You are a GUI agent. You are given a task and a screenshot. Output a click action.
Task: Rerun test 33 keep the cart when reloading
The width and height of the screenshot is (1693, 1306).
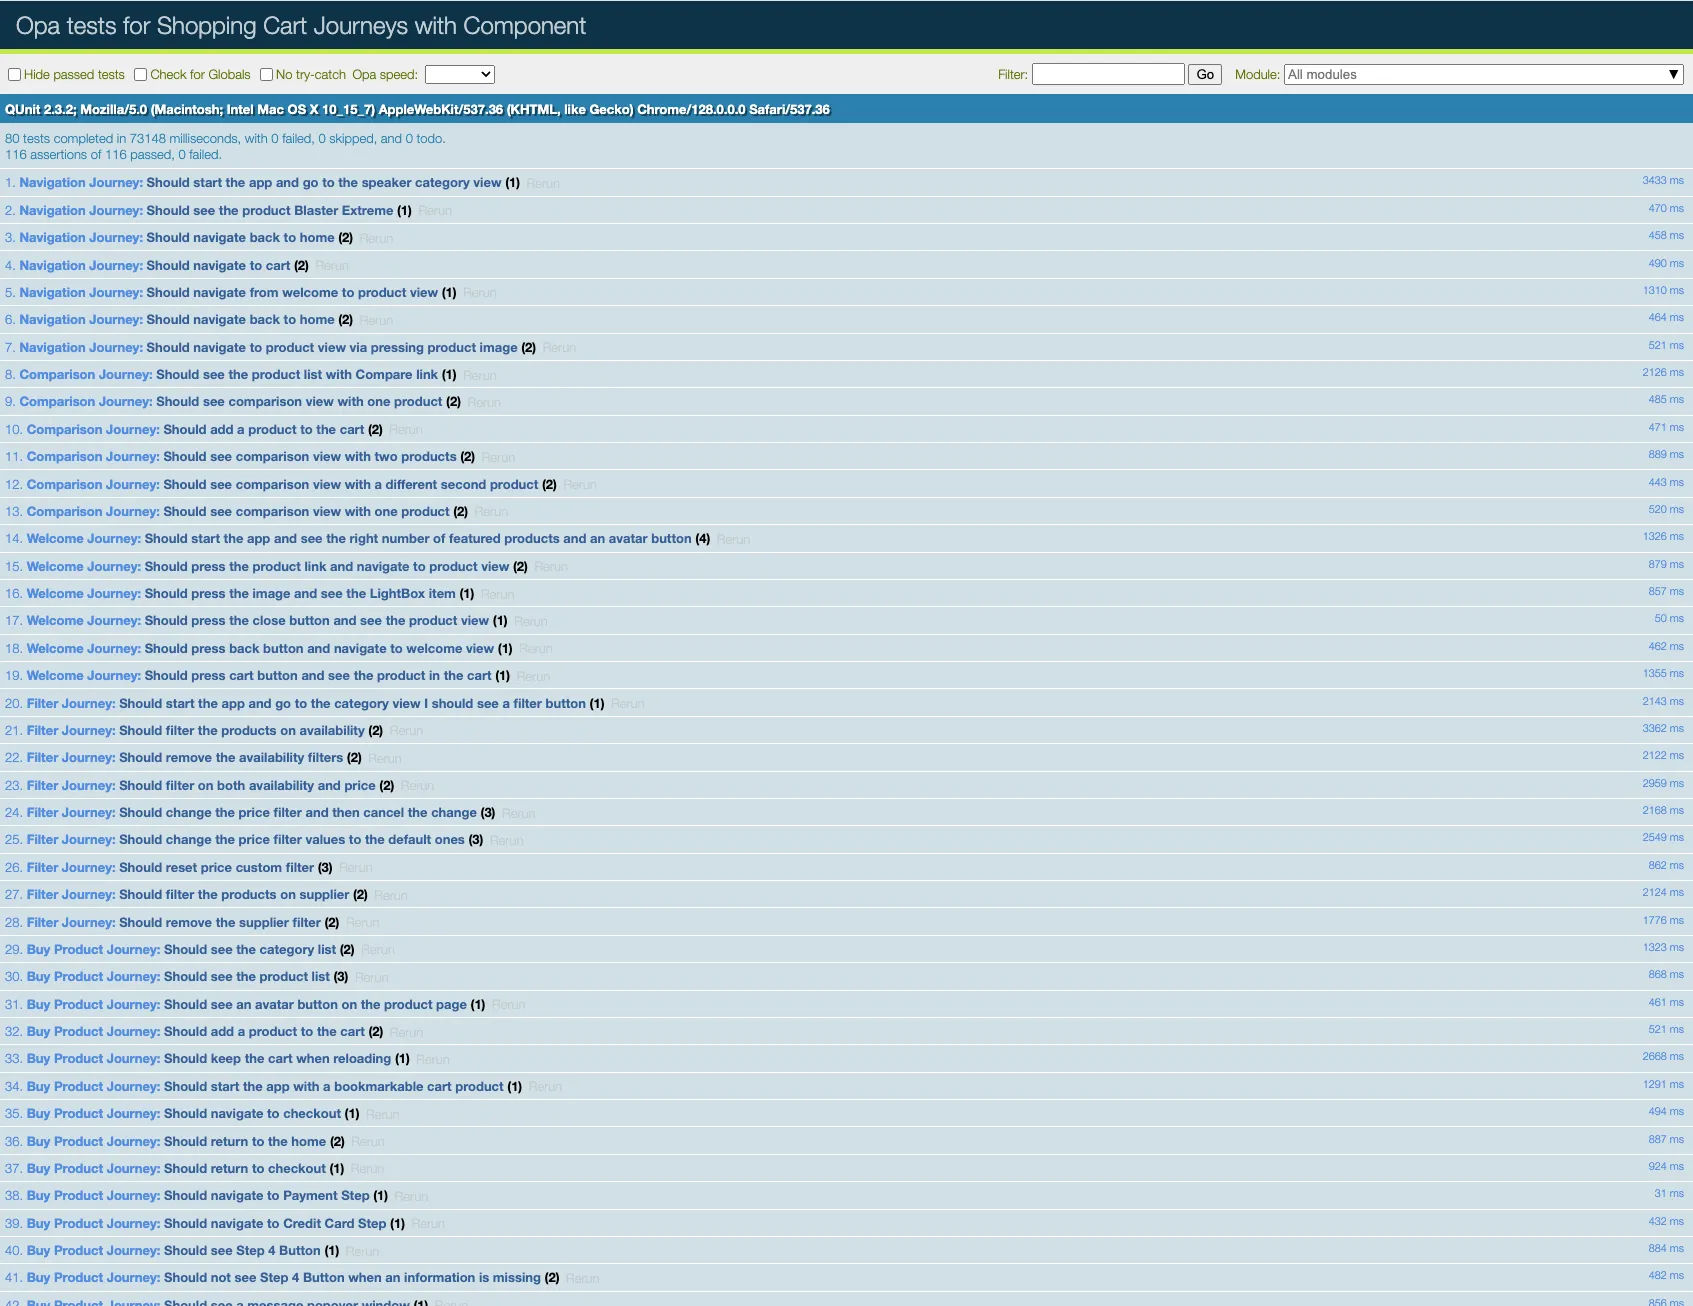(433, 1059)
